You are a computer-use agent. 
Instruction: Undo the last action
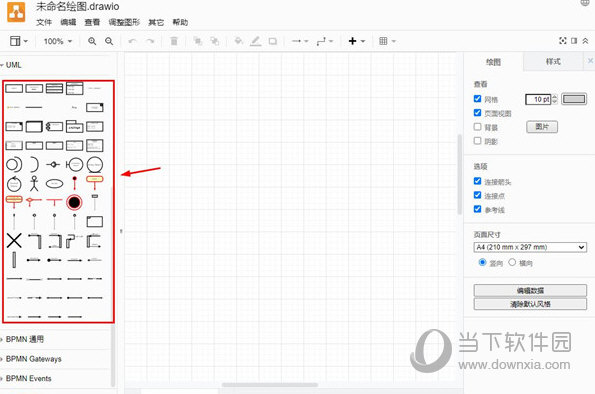(x=132, y=41)
